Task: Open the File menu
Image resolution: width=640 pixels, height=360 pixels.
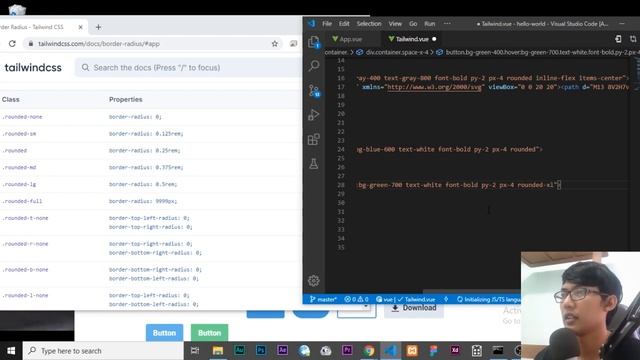Action: pos(327,24)
